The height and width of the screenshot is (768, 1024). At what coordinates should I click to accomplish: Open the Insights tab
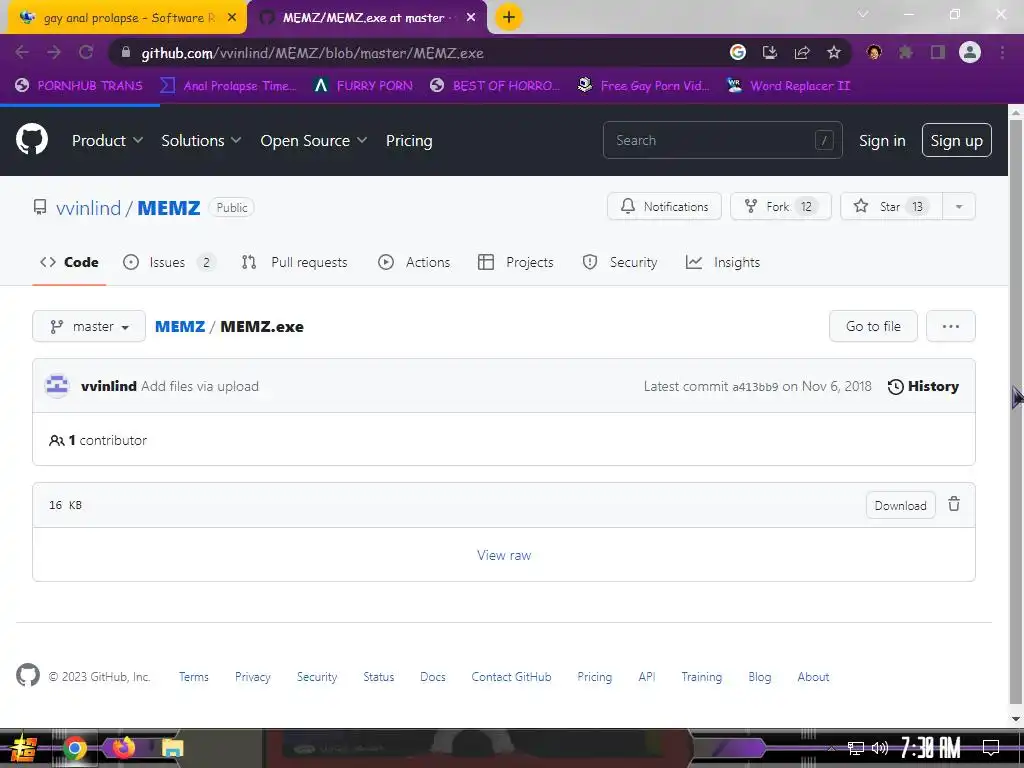click(723, 262)
